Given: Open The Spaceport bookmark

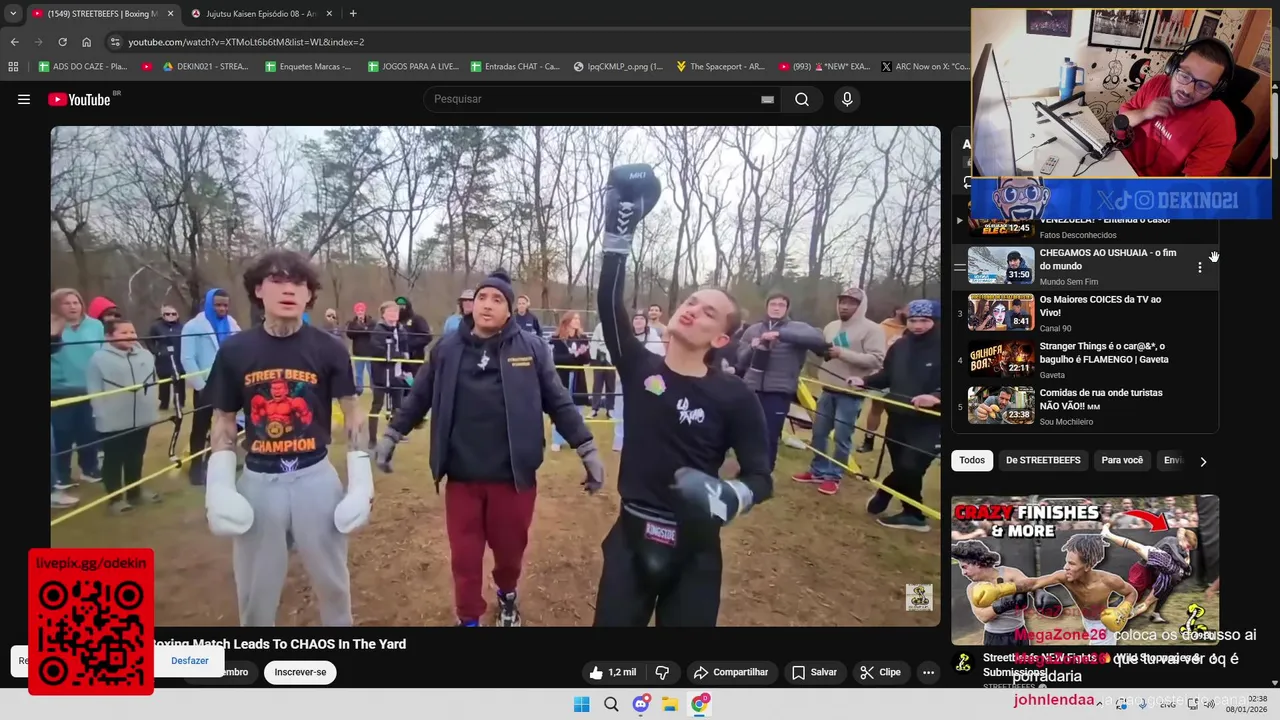Looking at the screenshot, I should pyautogui.click(x=720, y=66).
